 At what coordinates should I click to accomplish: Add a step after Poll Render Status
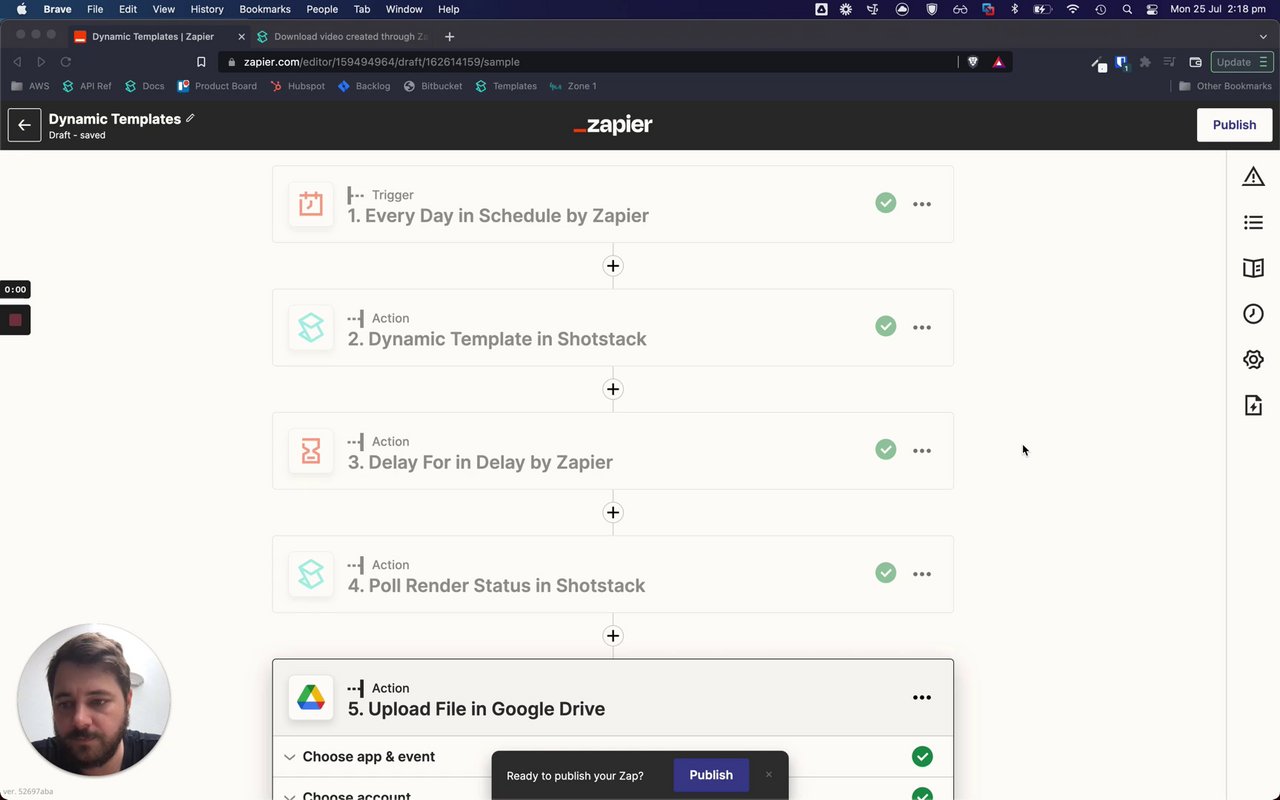tap(613, 636)
